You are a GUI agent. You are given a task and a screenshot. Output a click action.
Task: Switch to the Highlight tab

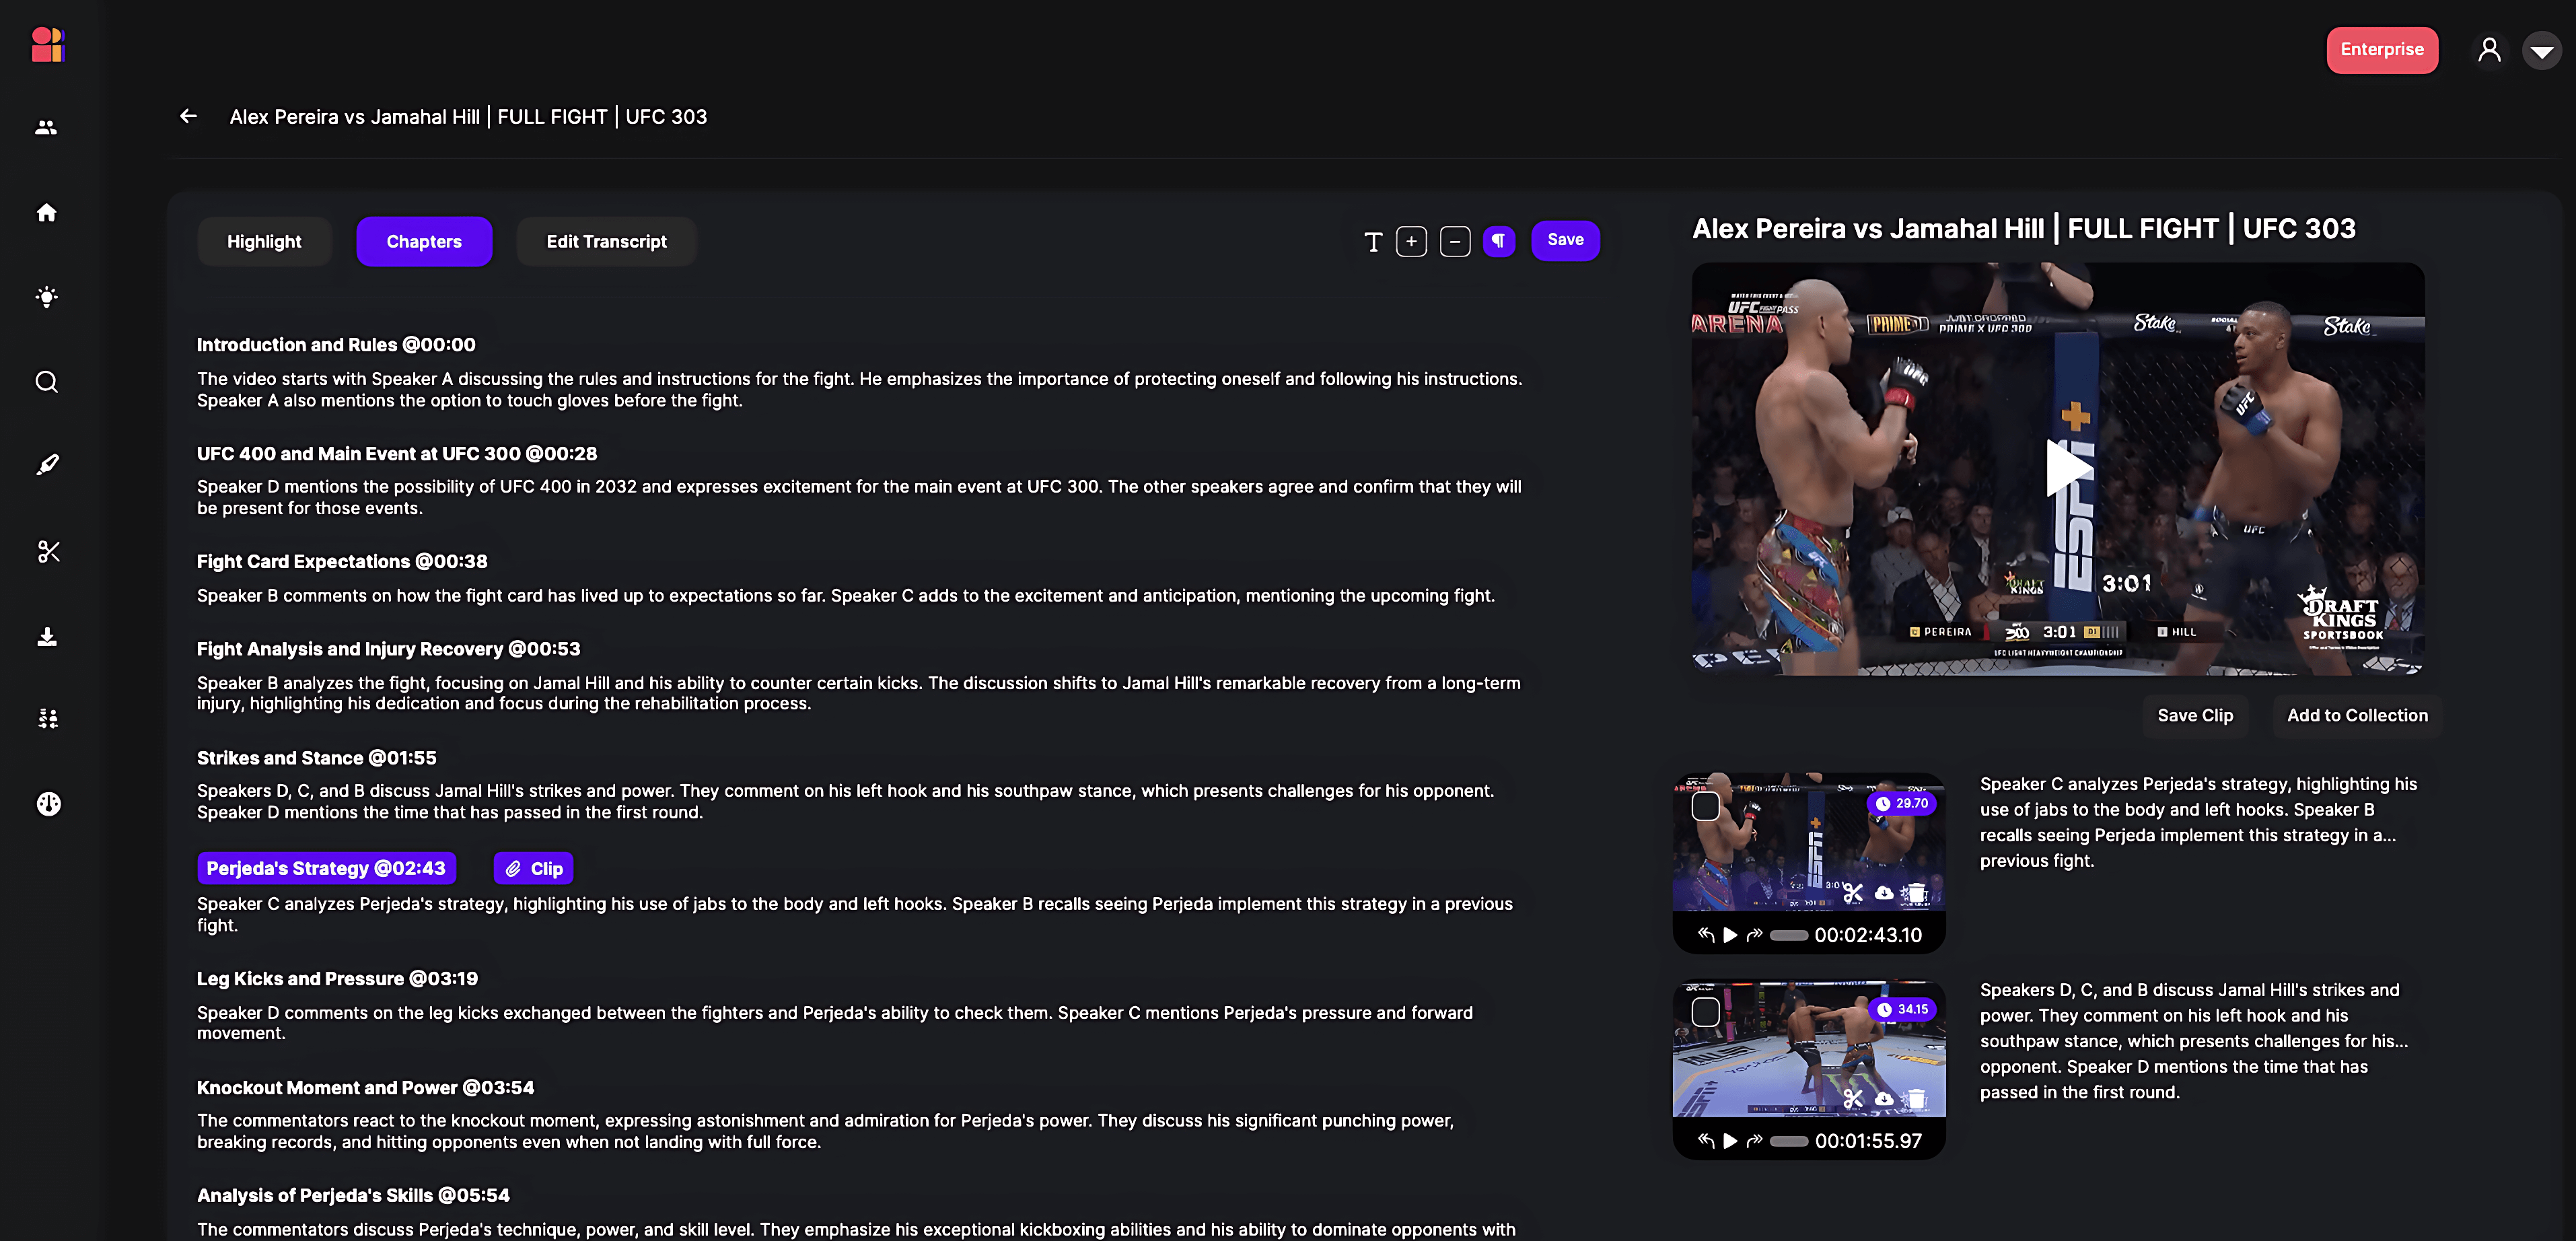264,241
